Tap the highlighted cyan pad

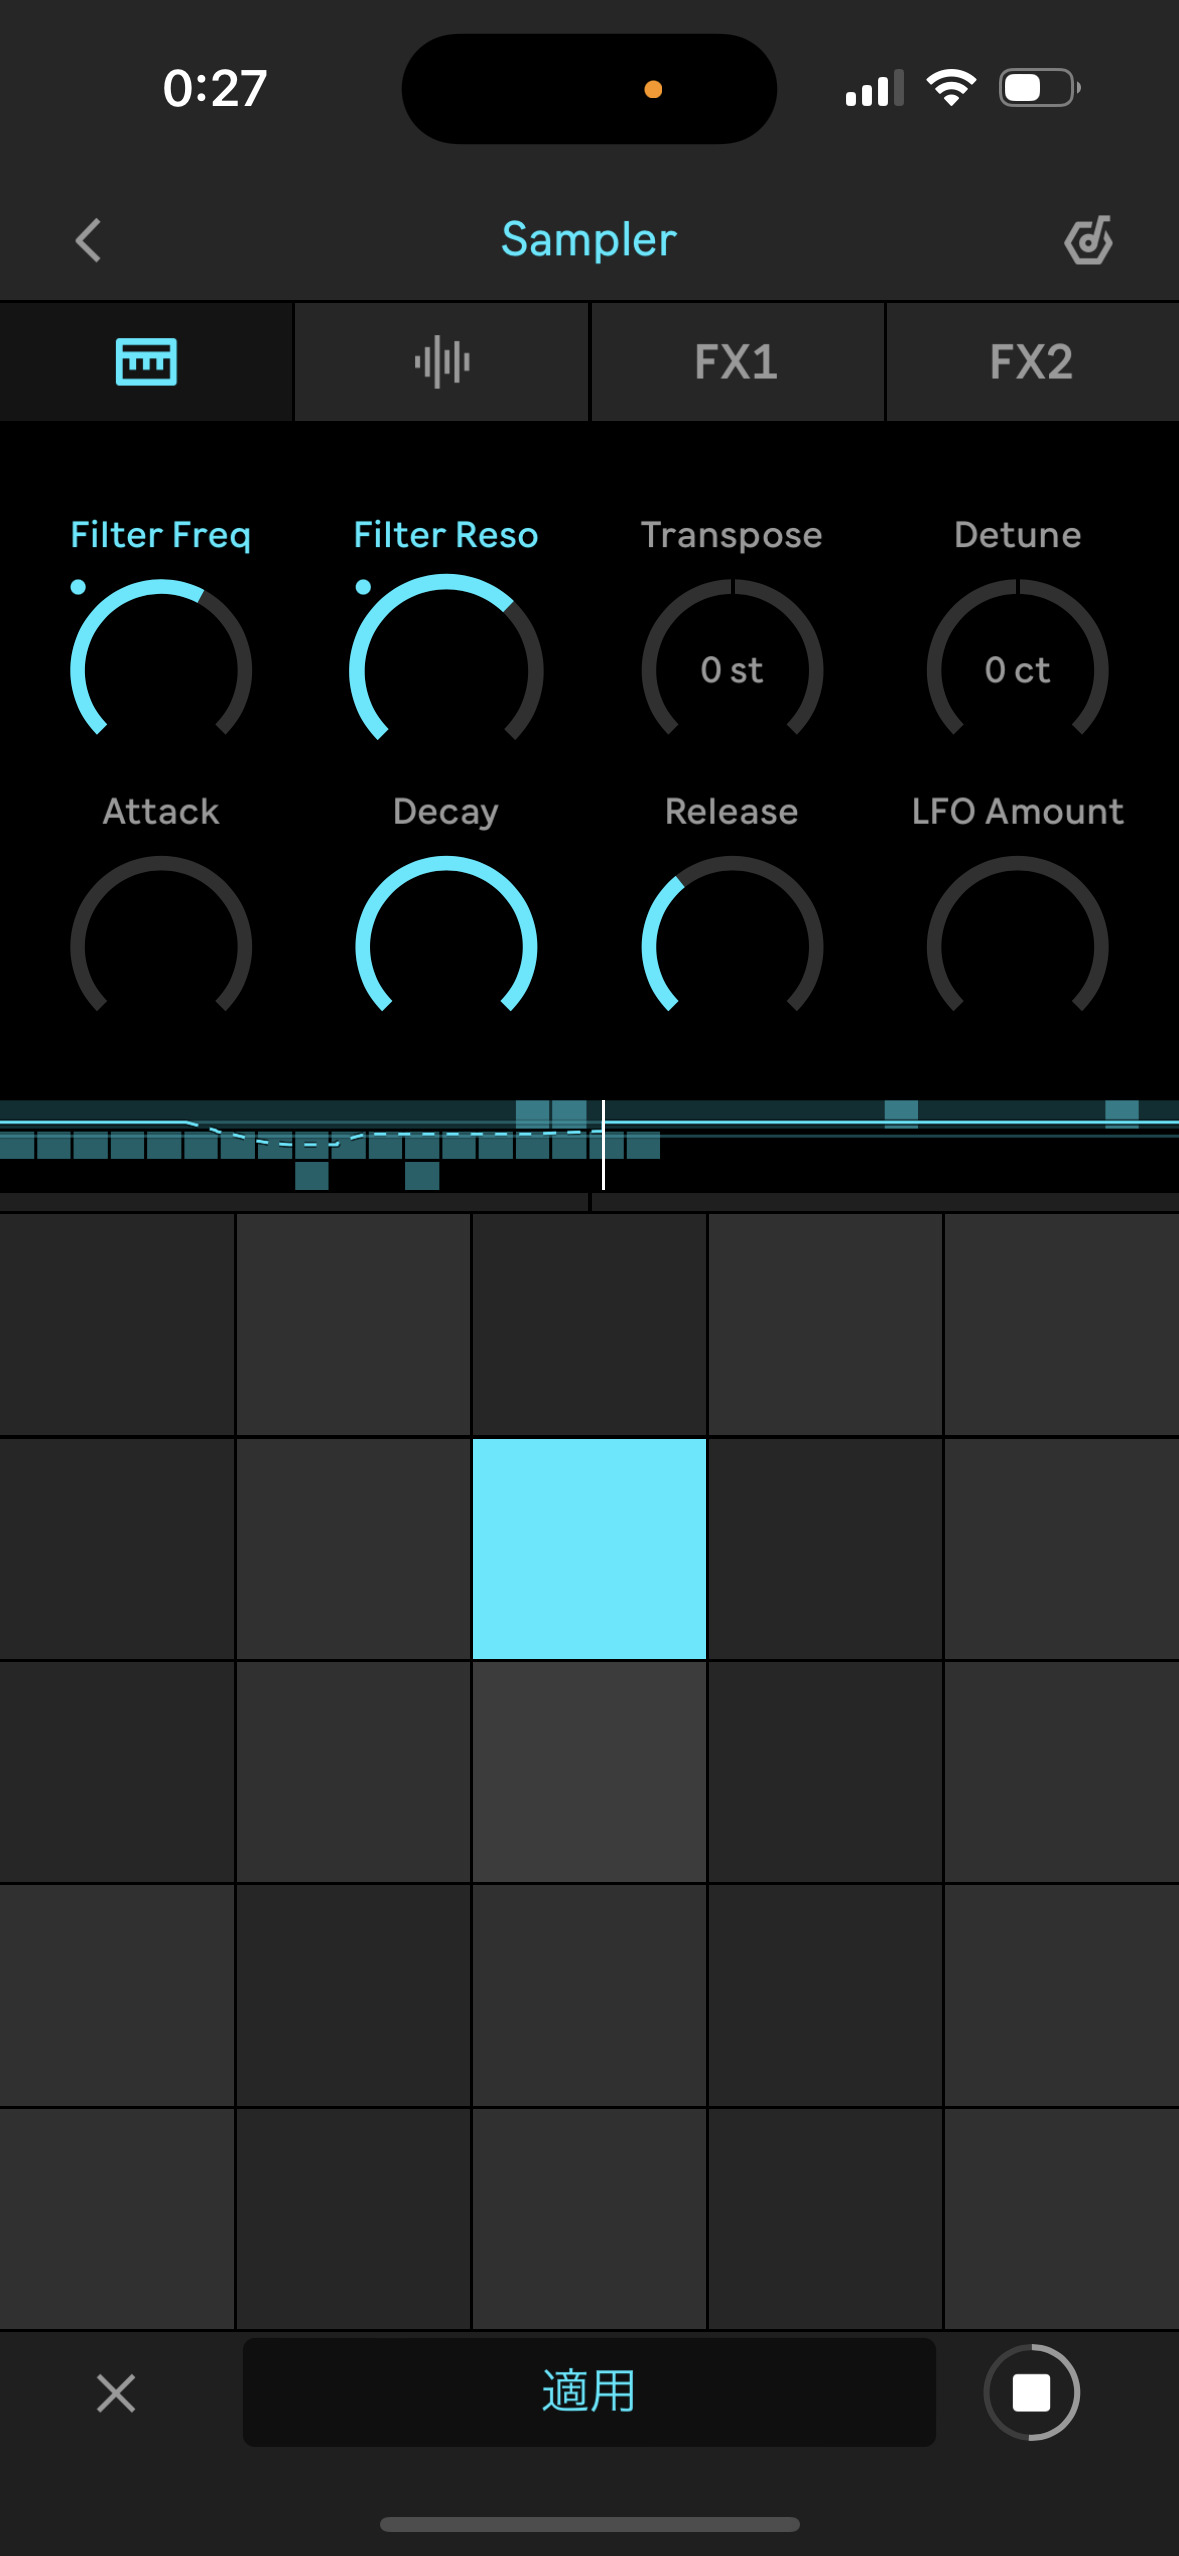click(x=589, y=1548)
